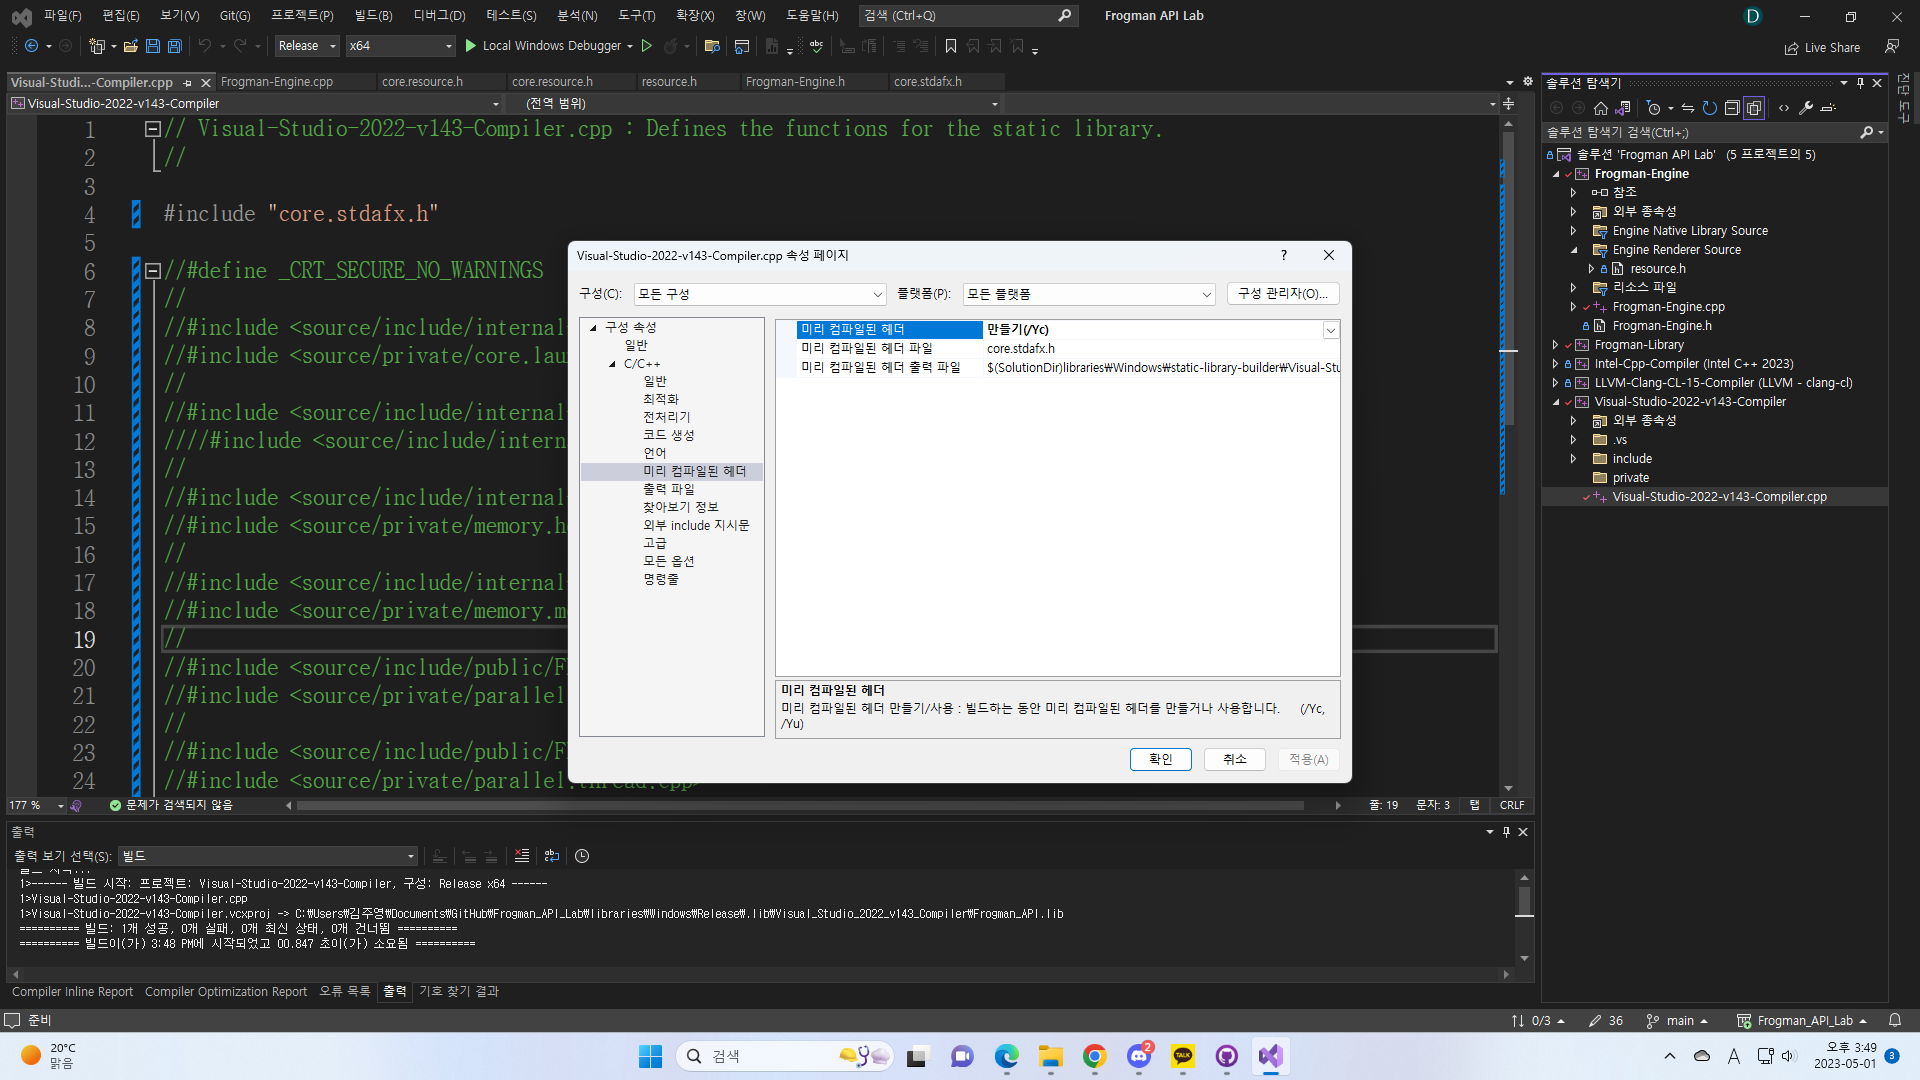Open the x64 platform dropdown
This screenshot has width=1920, height=1080.
pyautogui.click(x=400, y=46)
